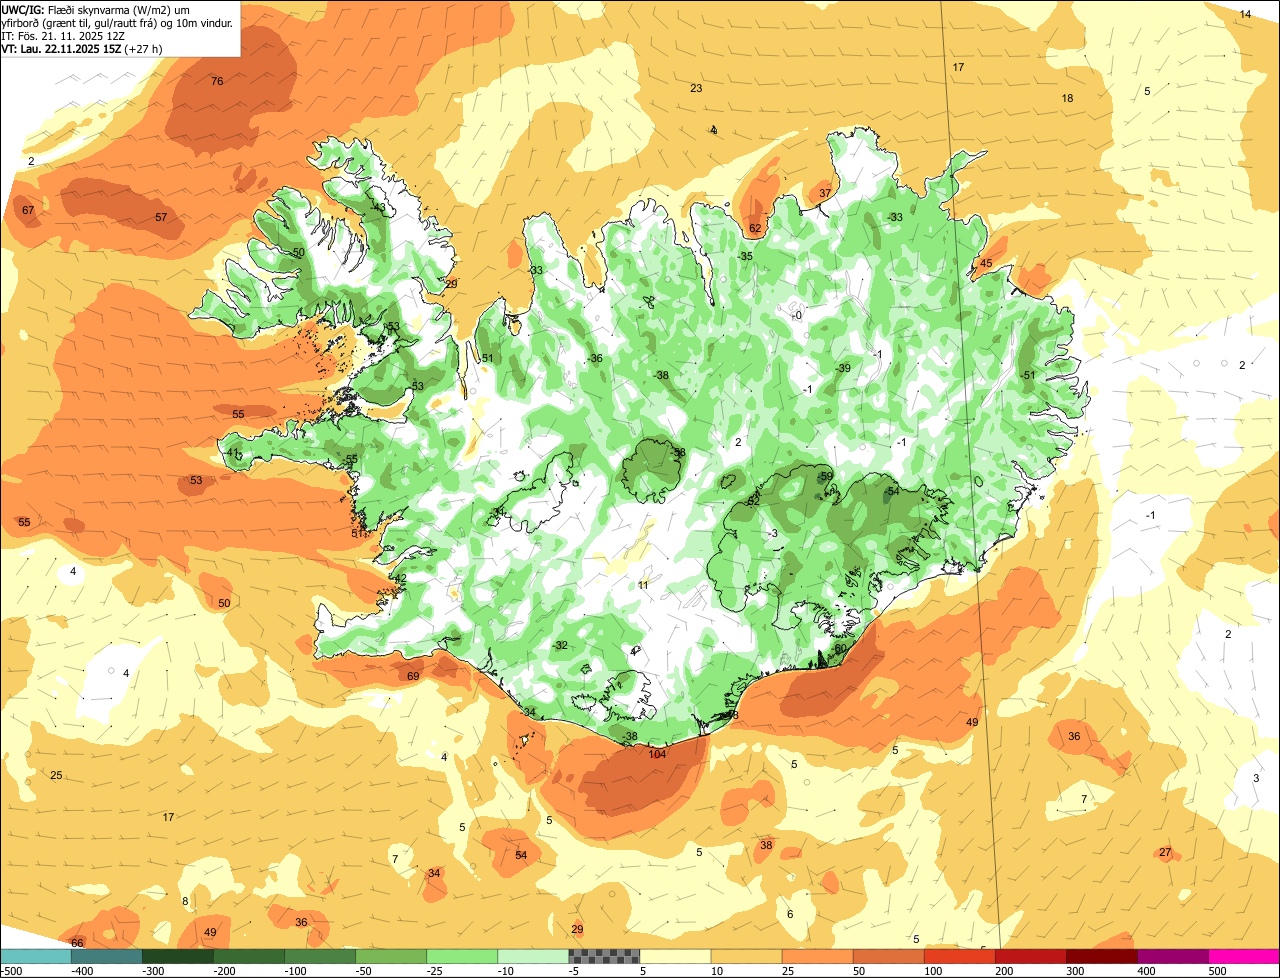1280x978 pixels.
Task: Click the legend label '-500'
Action: click(x=12, y=971)
